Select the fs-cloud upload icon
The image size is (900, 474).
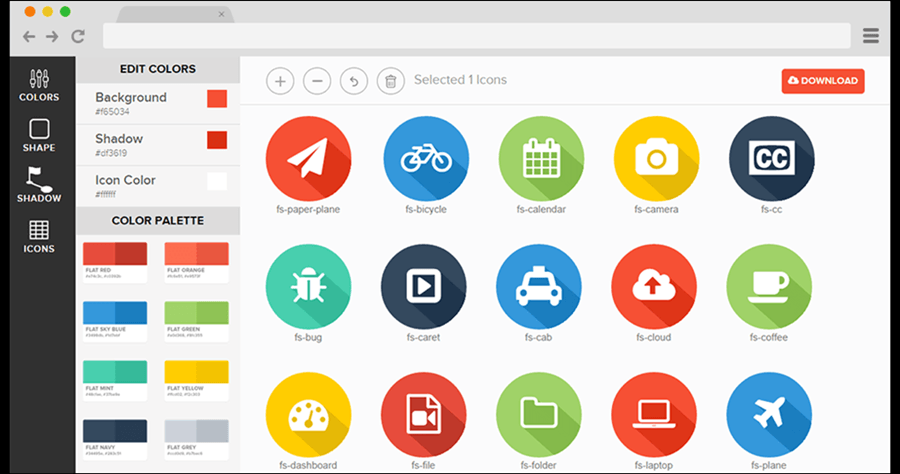pyautogui.click(x=654, y=286)
